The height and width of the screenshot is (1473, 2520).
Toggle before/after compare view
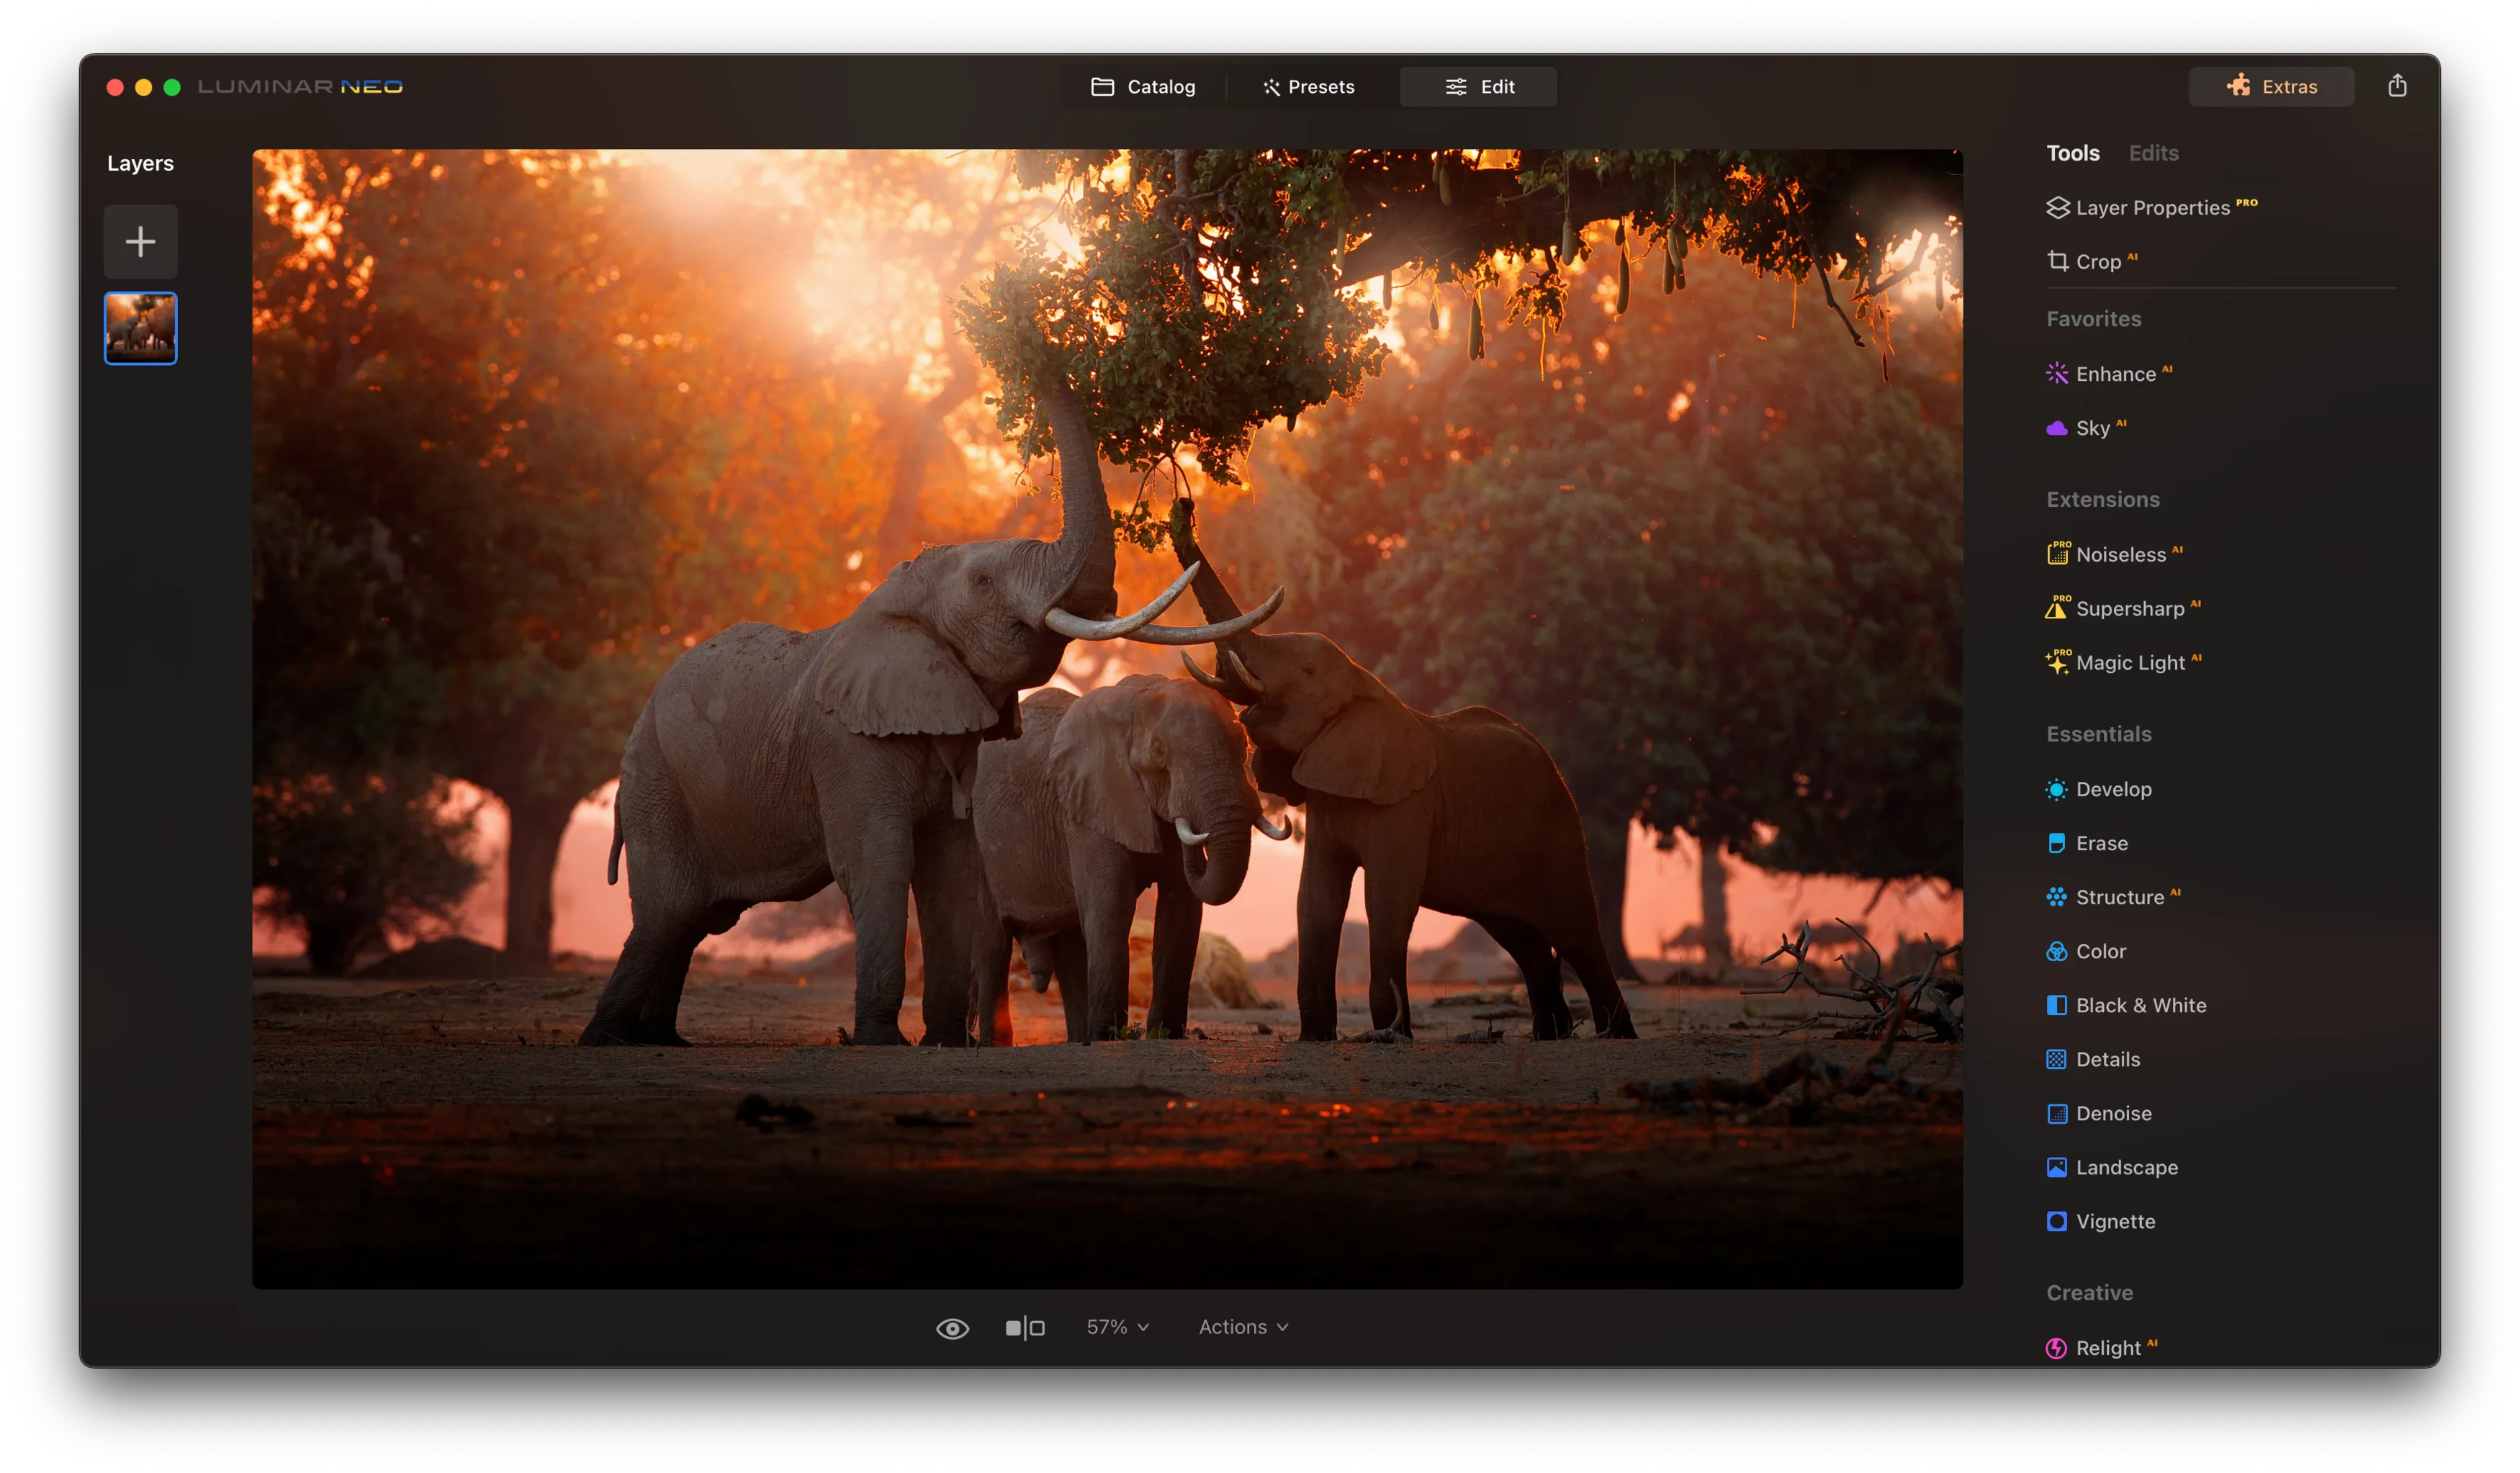tap(1025, 1328)
